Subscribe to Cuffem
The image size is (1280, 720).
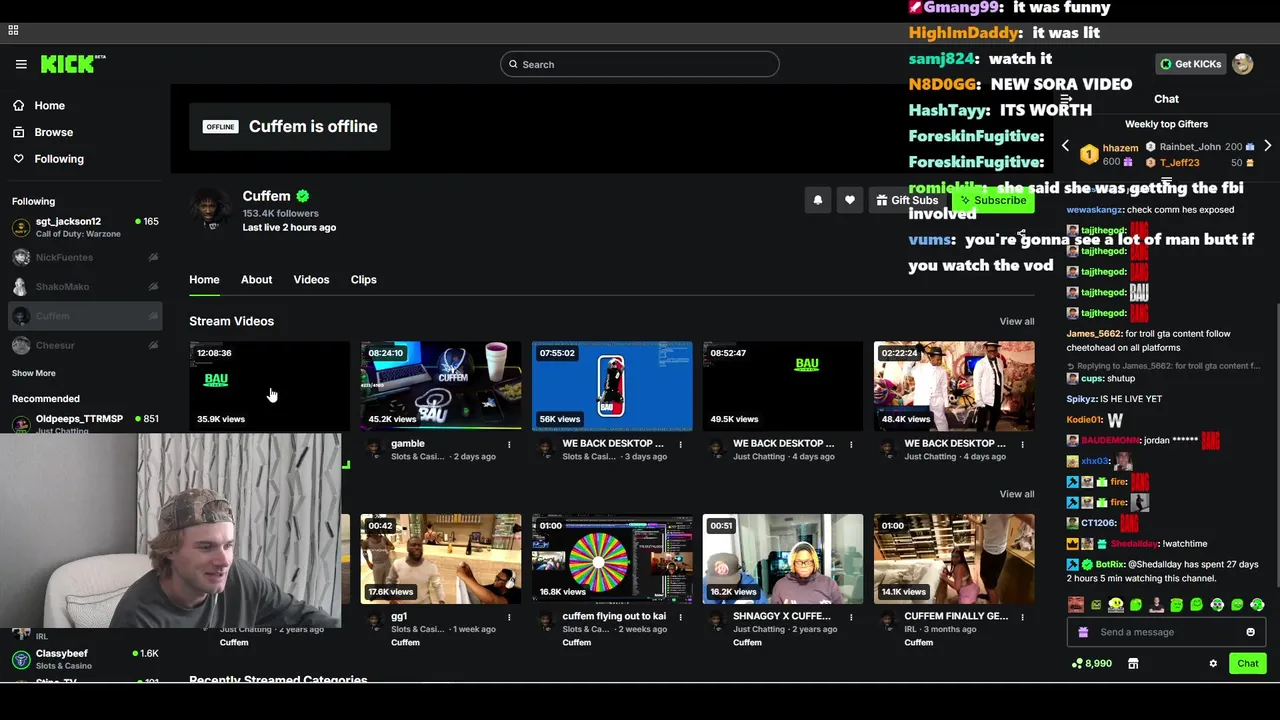(x=993, y=200)
